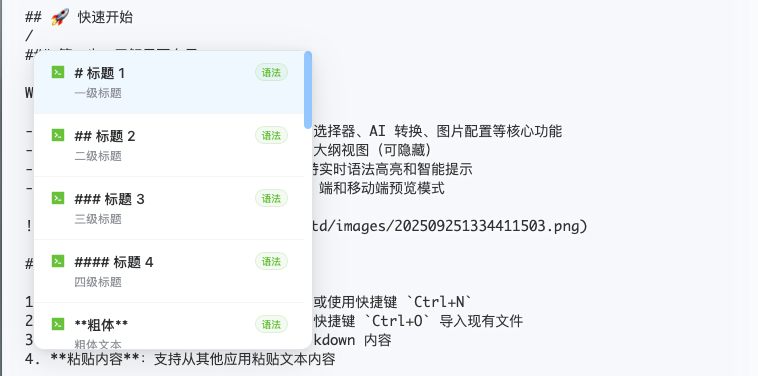Click the green icon beside ## 标题 2

58,135
